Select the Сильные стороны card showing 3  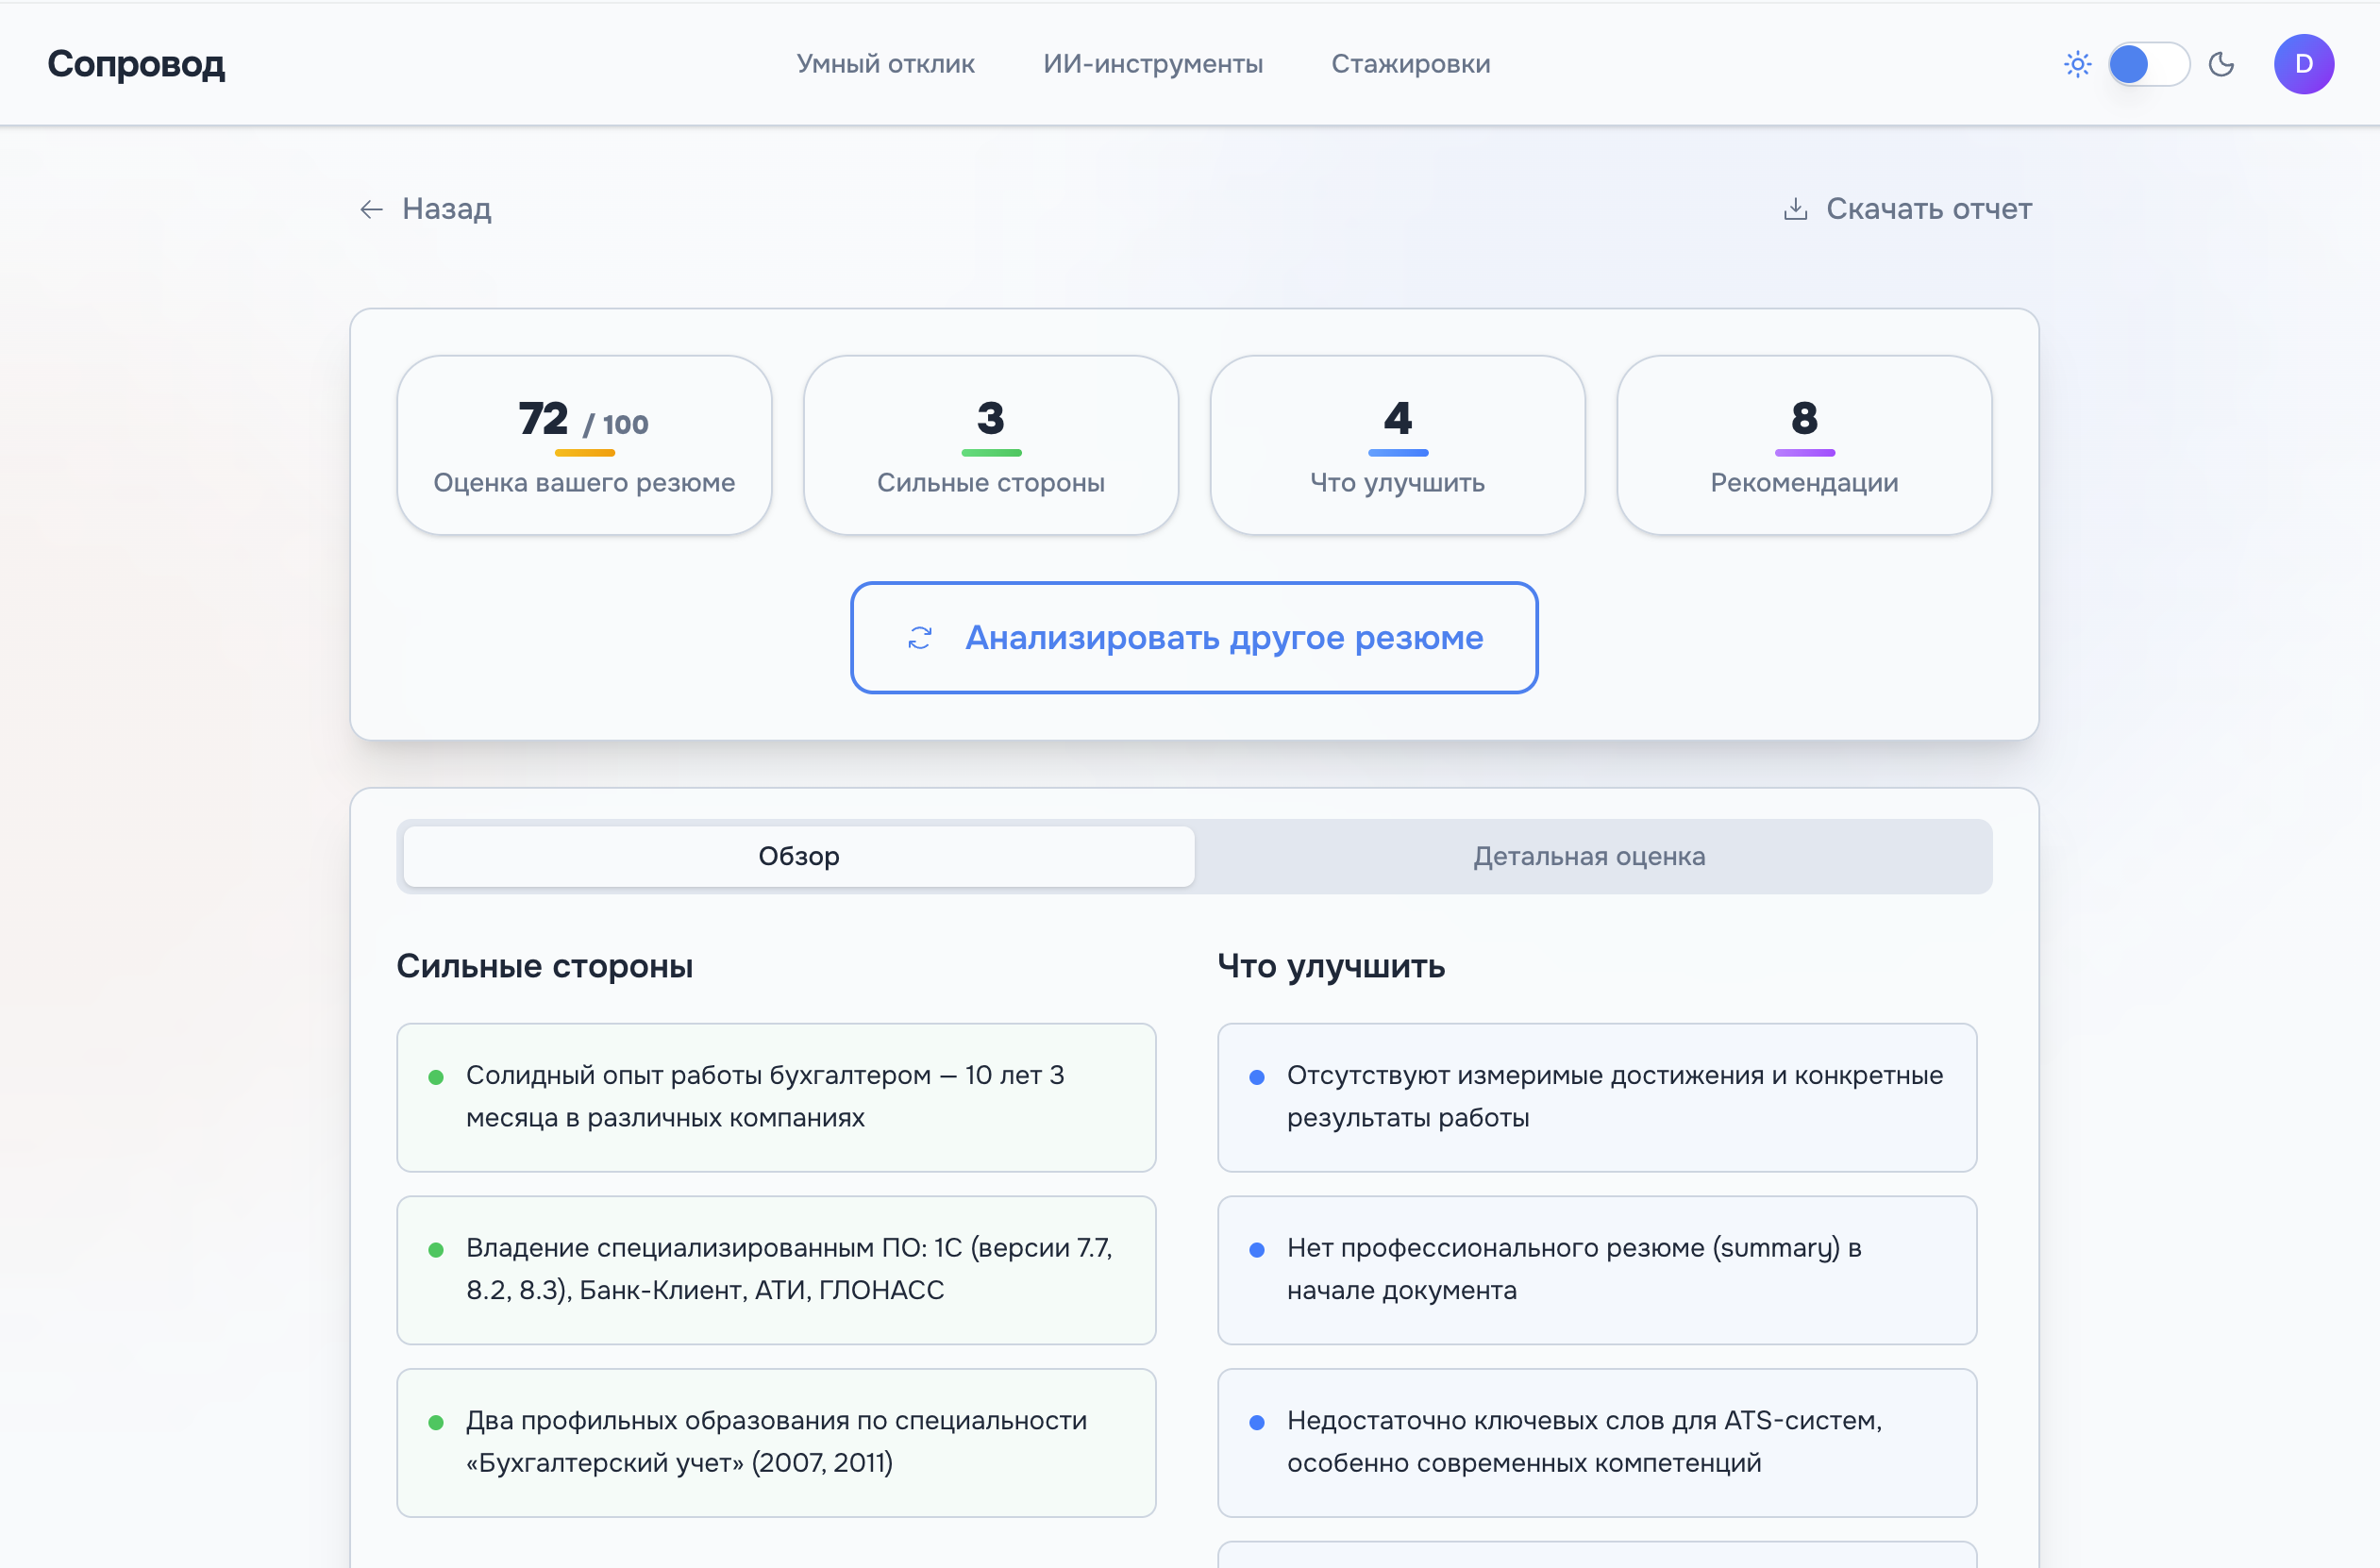(x=990, y=444)
